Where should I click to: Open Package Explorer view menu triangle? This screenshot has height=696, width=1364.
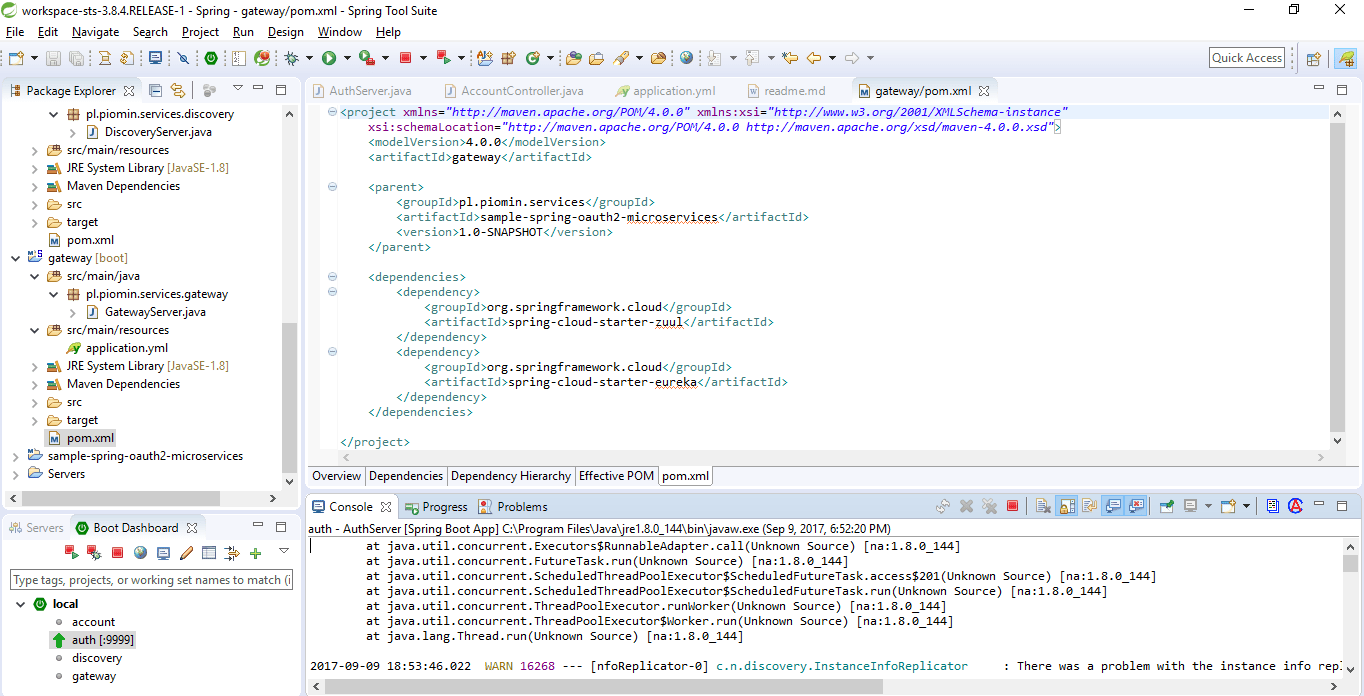[237, 90]
